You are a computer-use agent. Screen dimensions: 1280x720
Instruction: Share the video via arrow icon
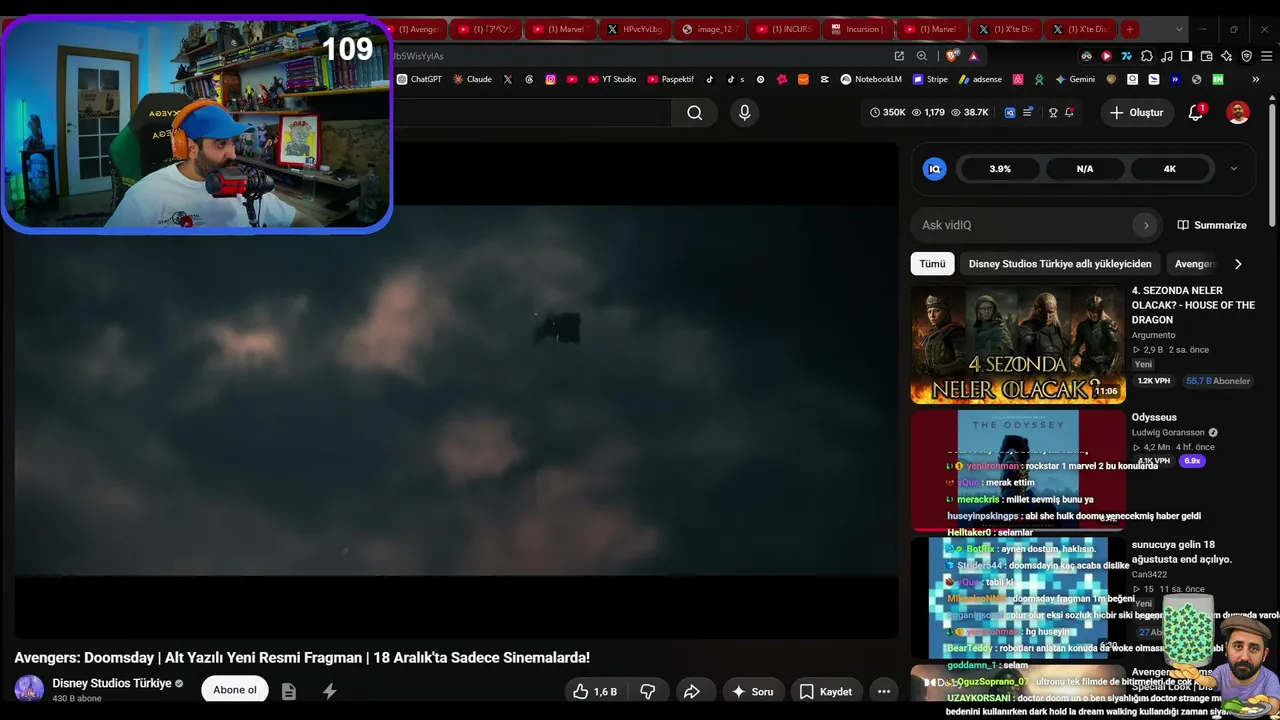click(x=691, y=691)
